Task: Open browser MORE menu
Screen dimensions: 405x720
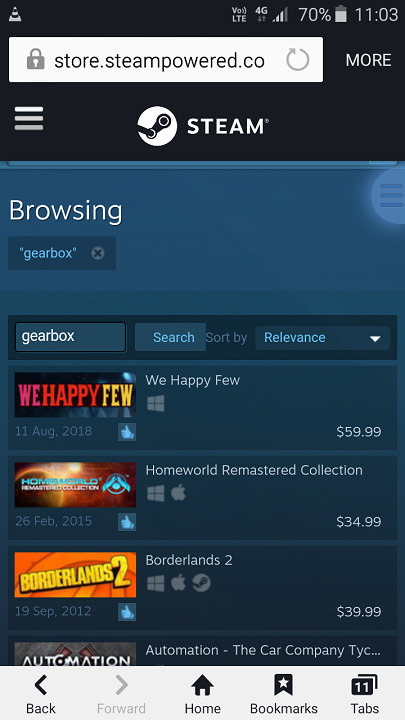Action: 368,60
